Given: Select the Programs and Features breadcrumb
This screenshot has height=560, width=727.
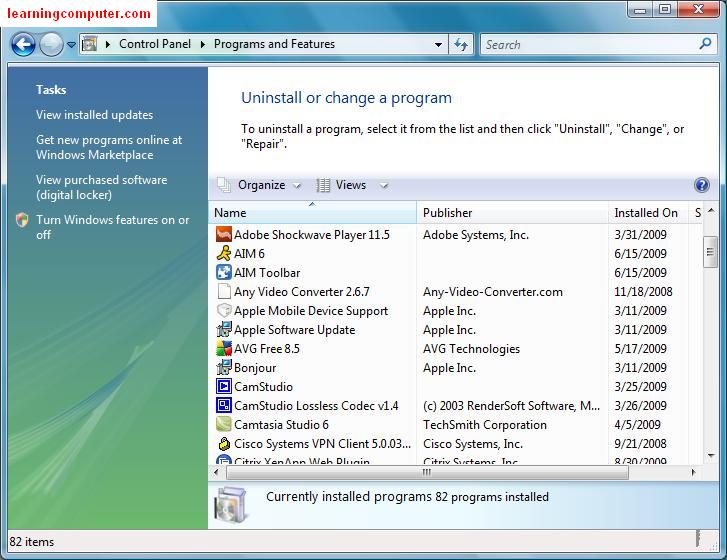Looking at the screenshot, I should pos(274,44).
